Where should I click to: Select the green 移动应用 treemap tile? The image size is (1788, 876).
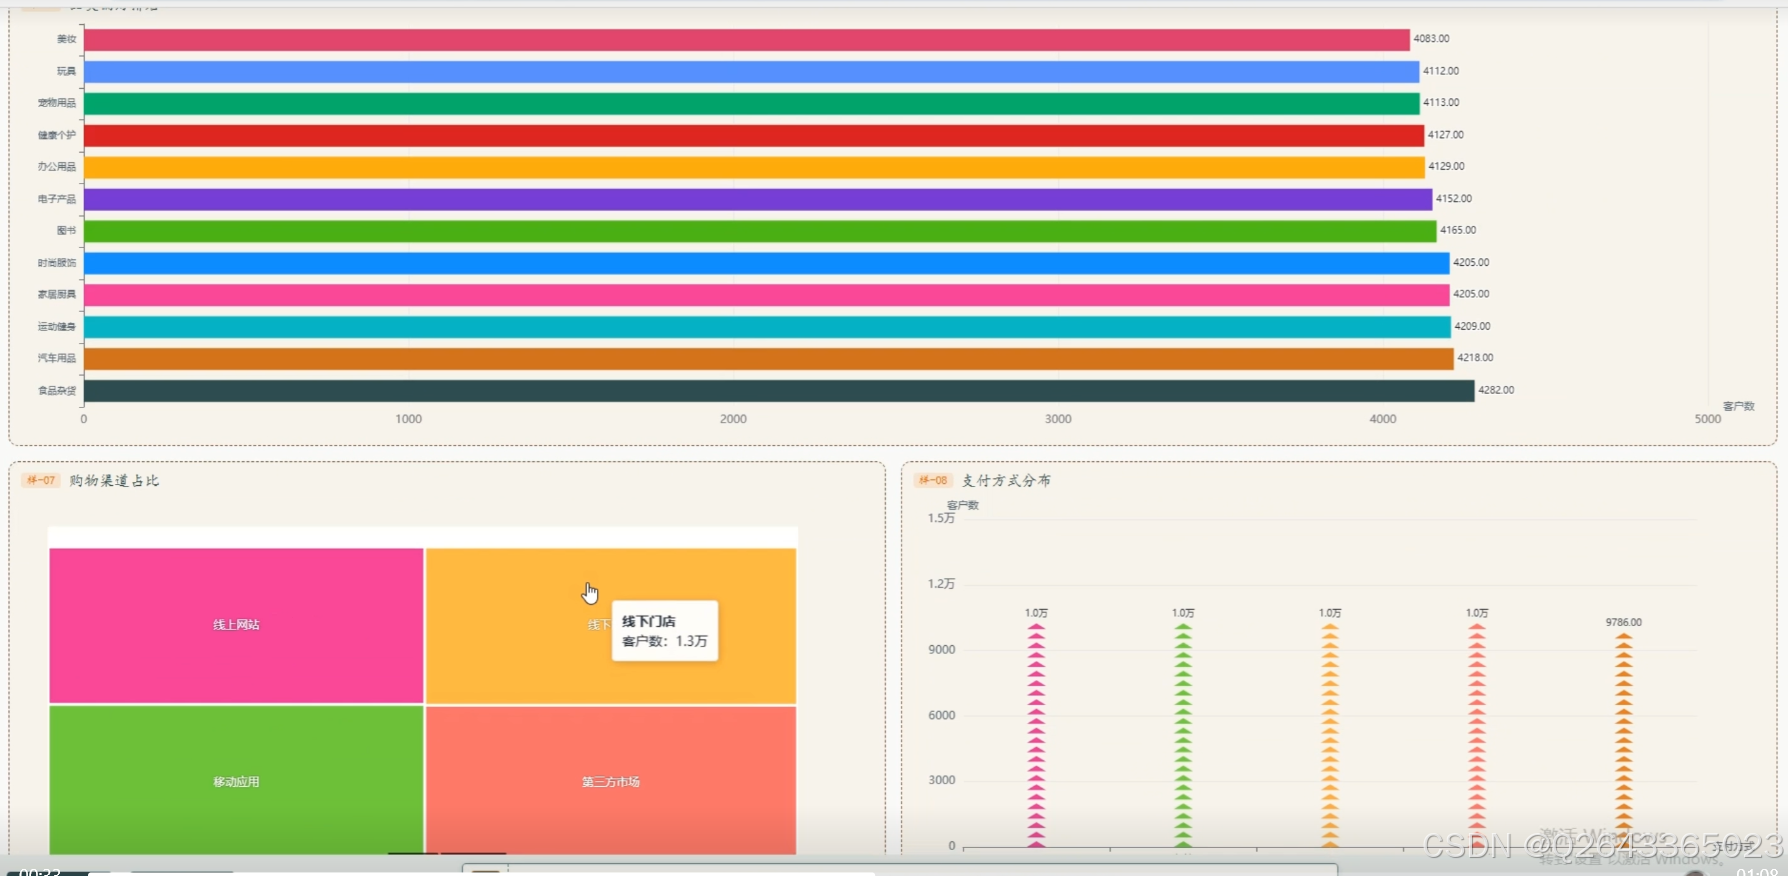[x=236, y=780]
